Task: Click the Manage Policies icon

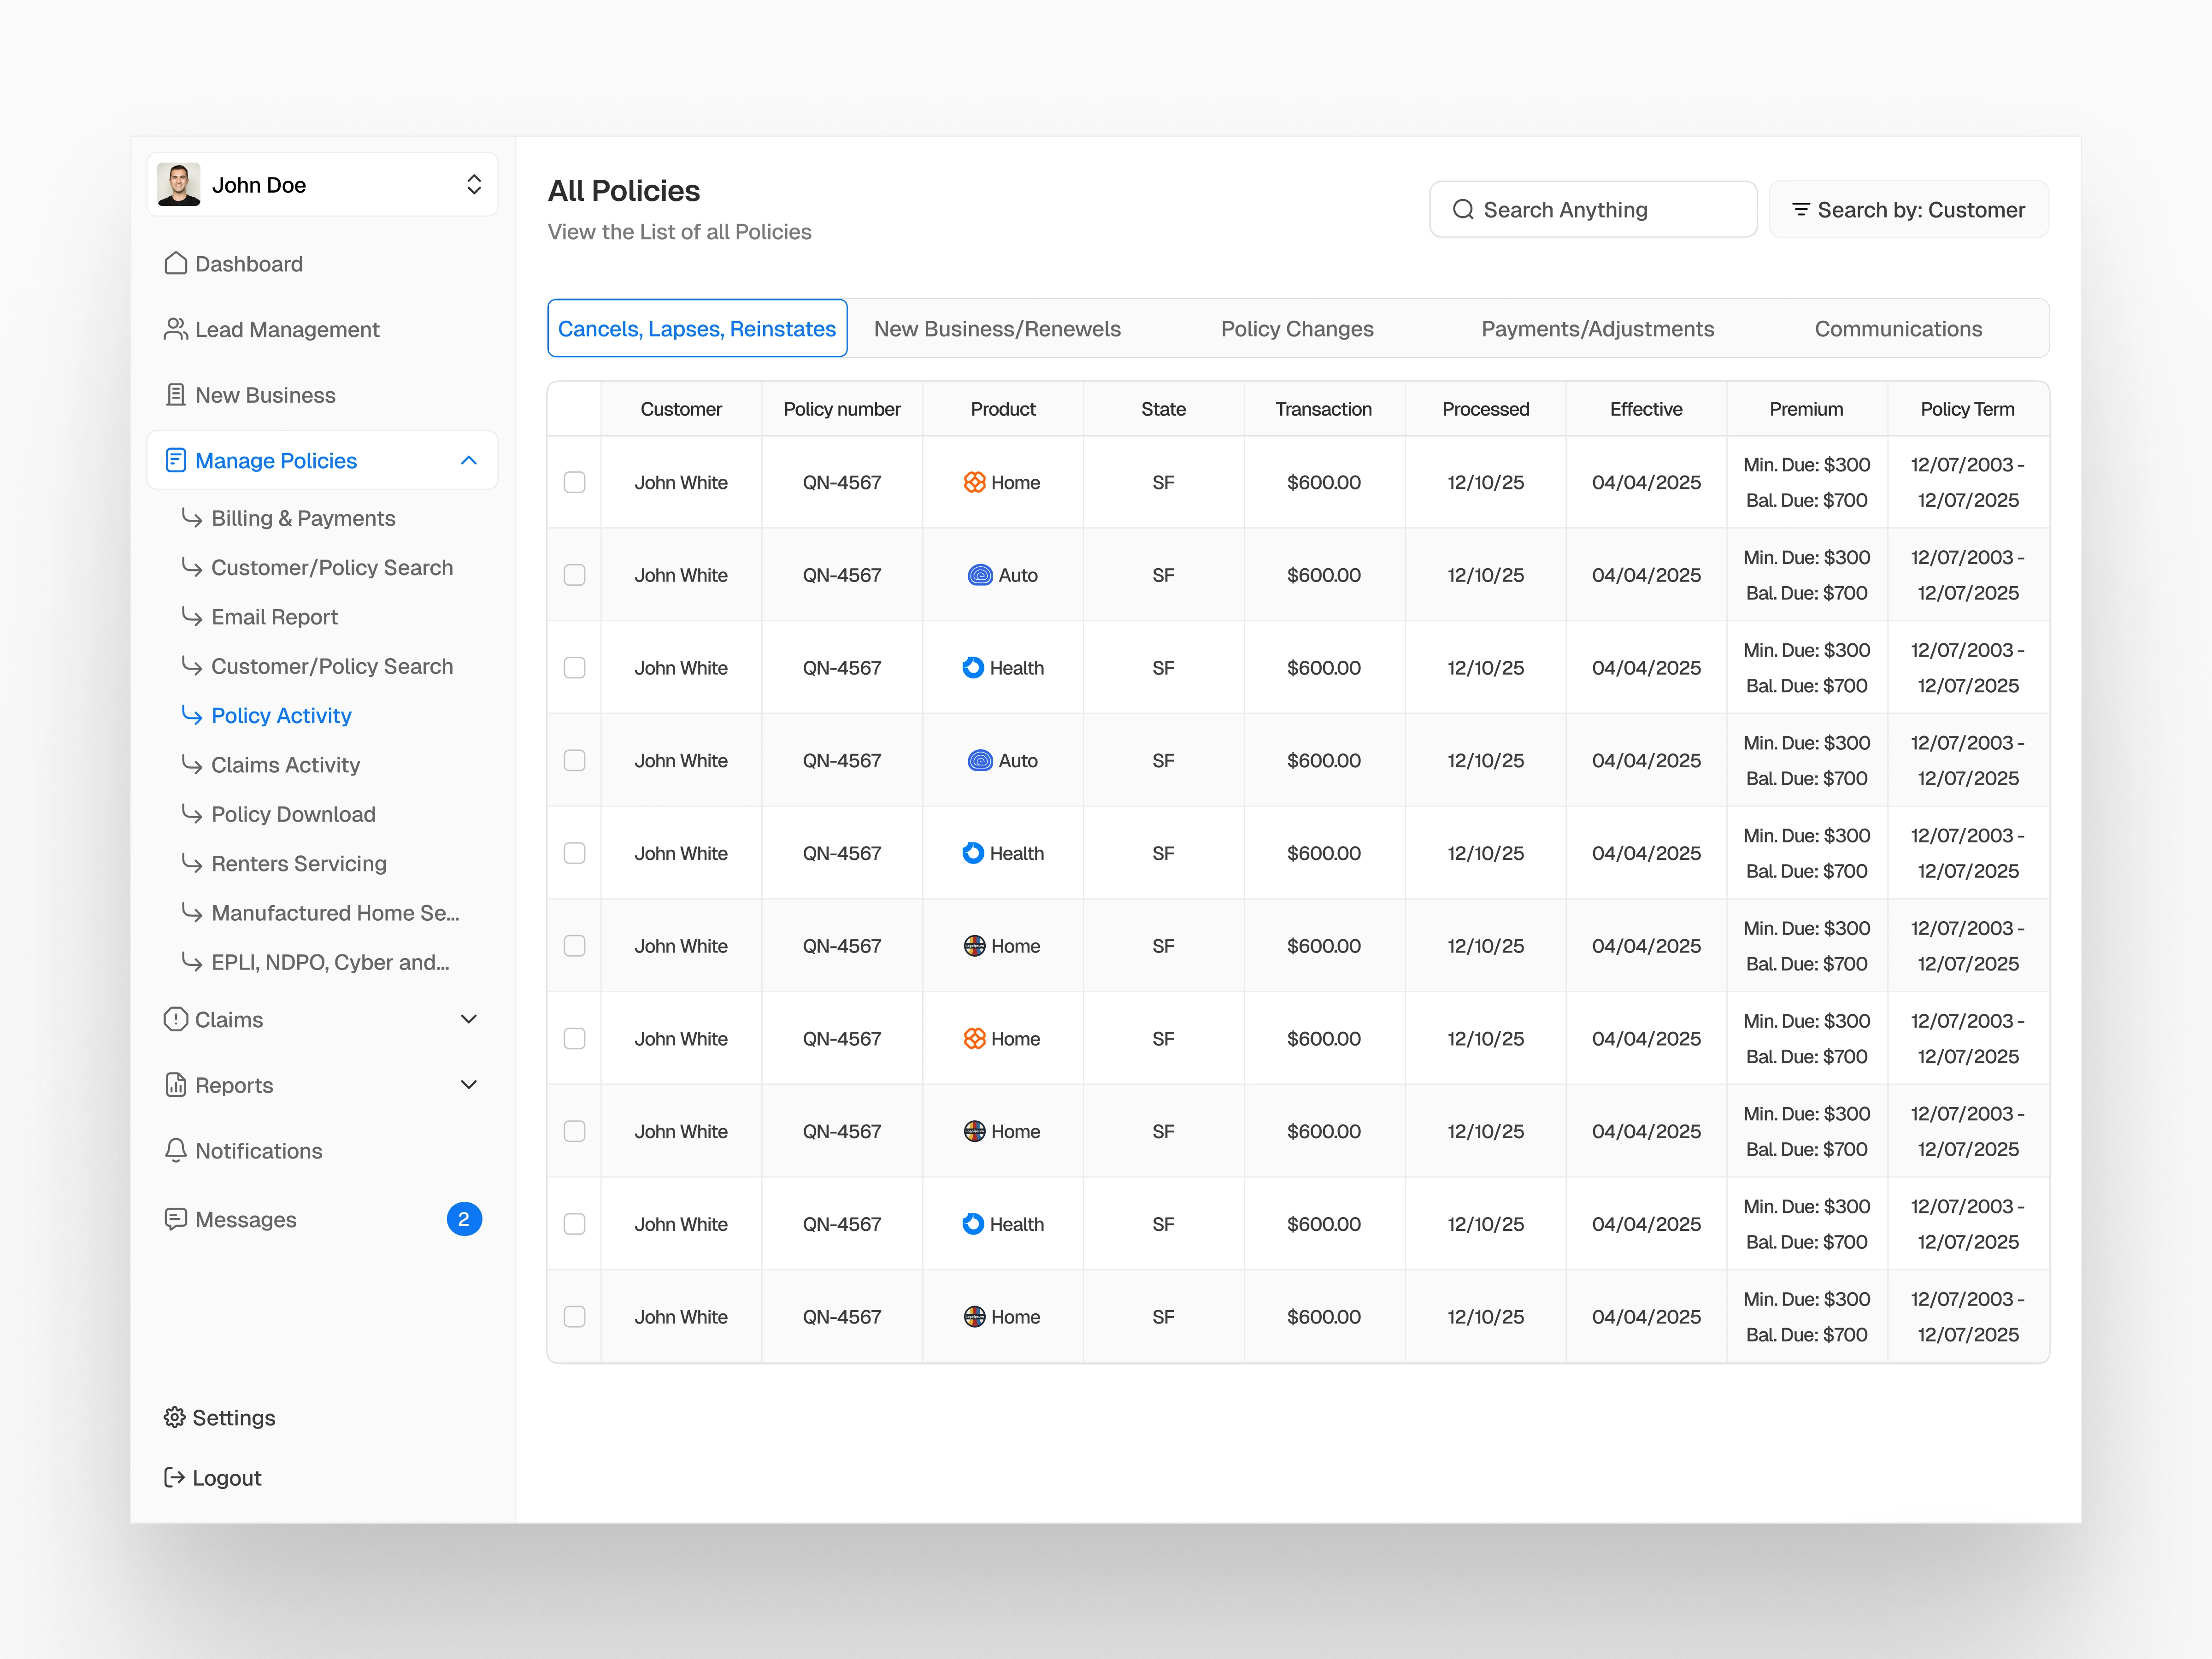Action: point(176,460)
